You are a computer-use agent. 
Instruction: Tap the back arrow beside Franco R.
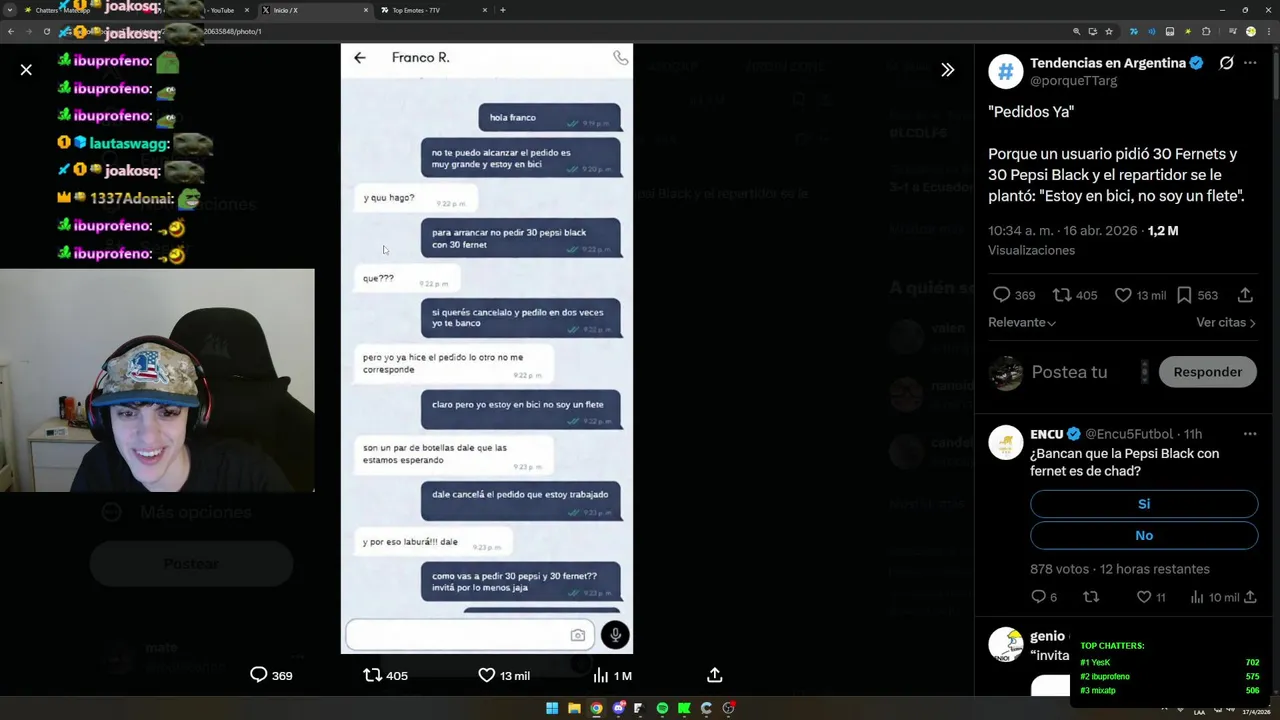[360, 58]
